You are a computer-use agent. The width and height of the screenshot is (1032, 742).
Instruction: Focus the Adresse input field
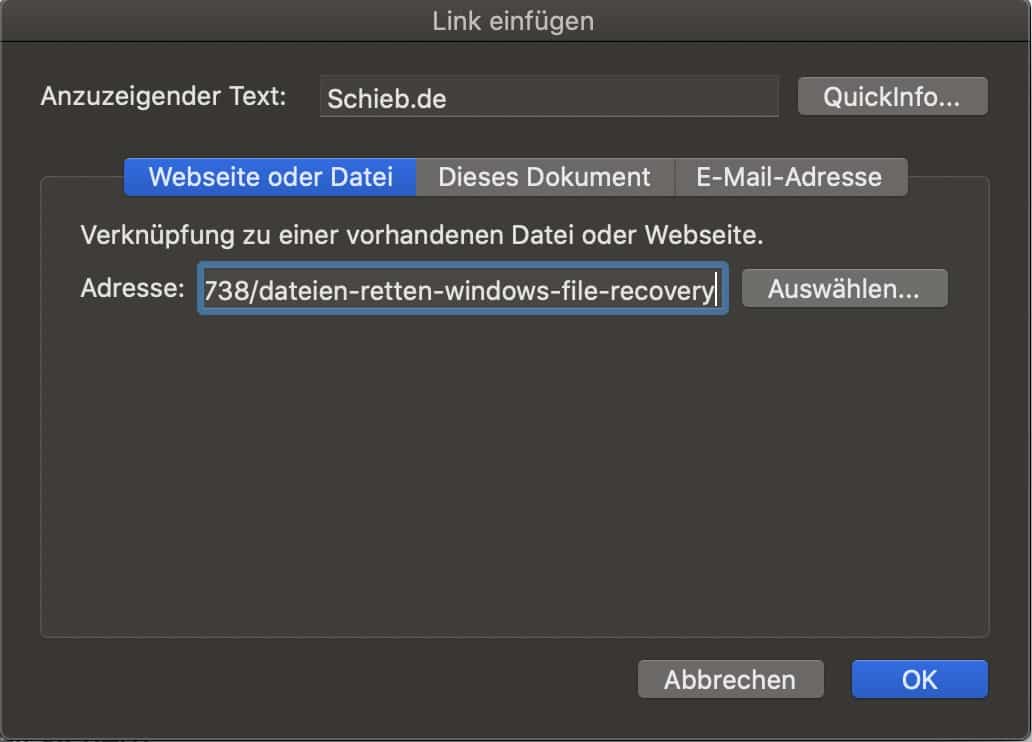point(462,290)
